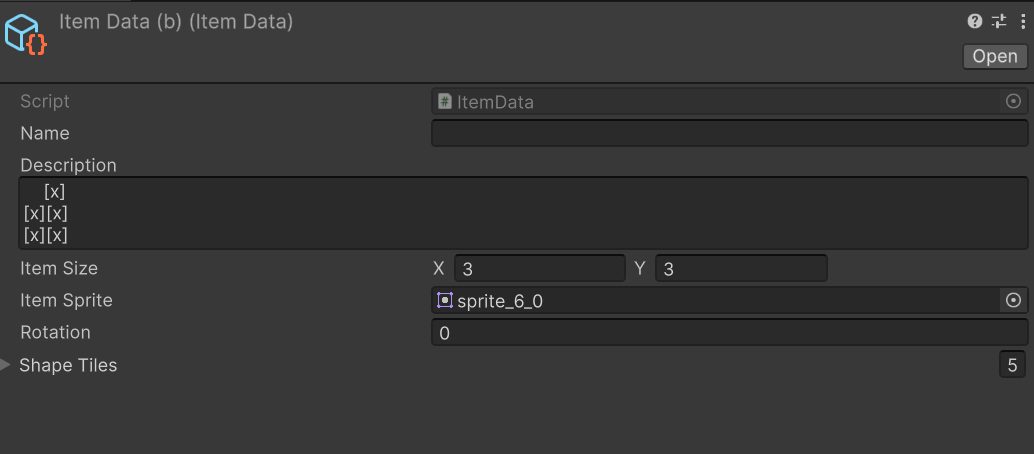Open the Script field object picker

pyautogui.click(x=1013, y=101)
